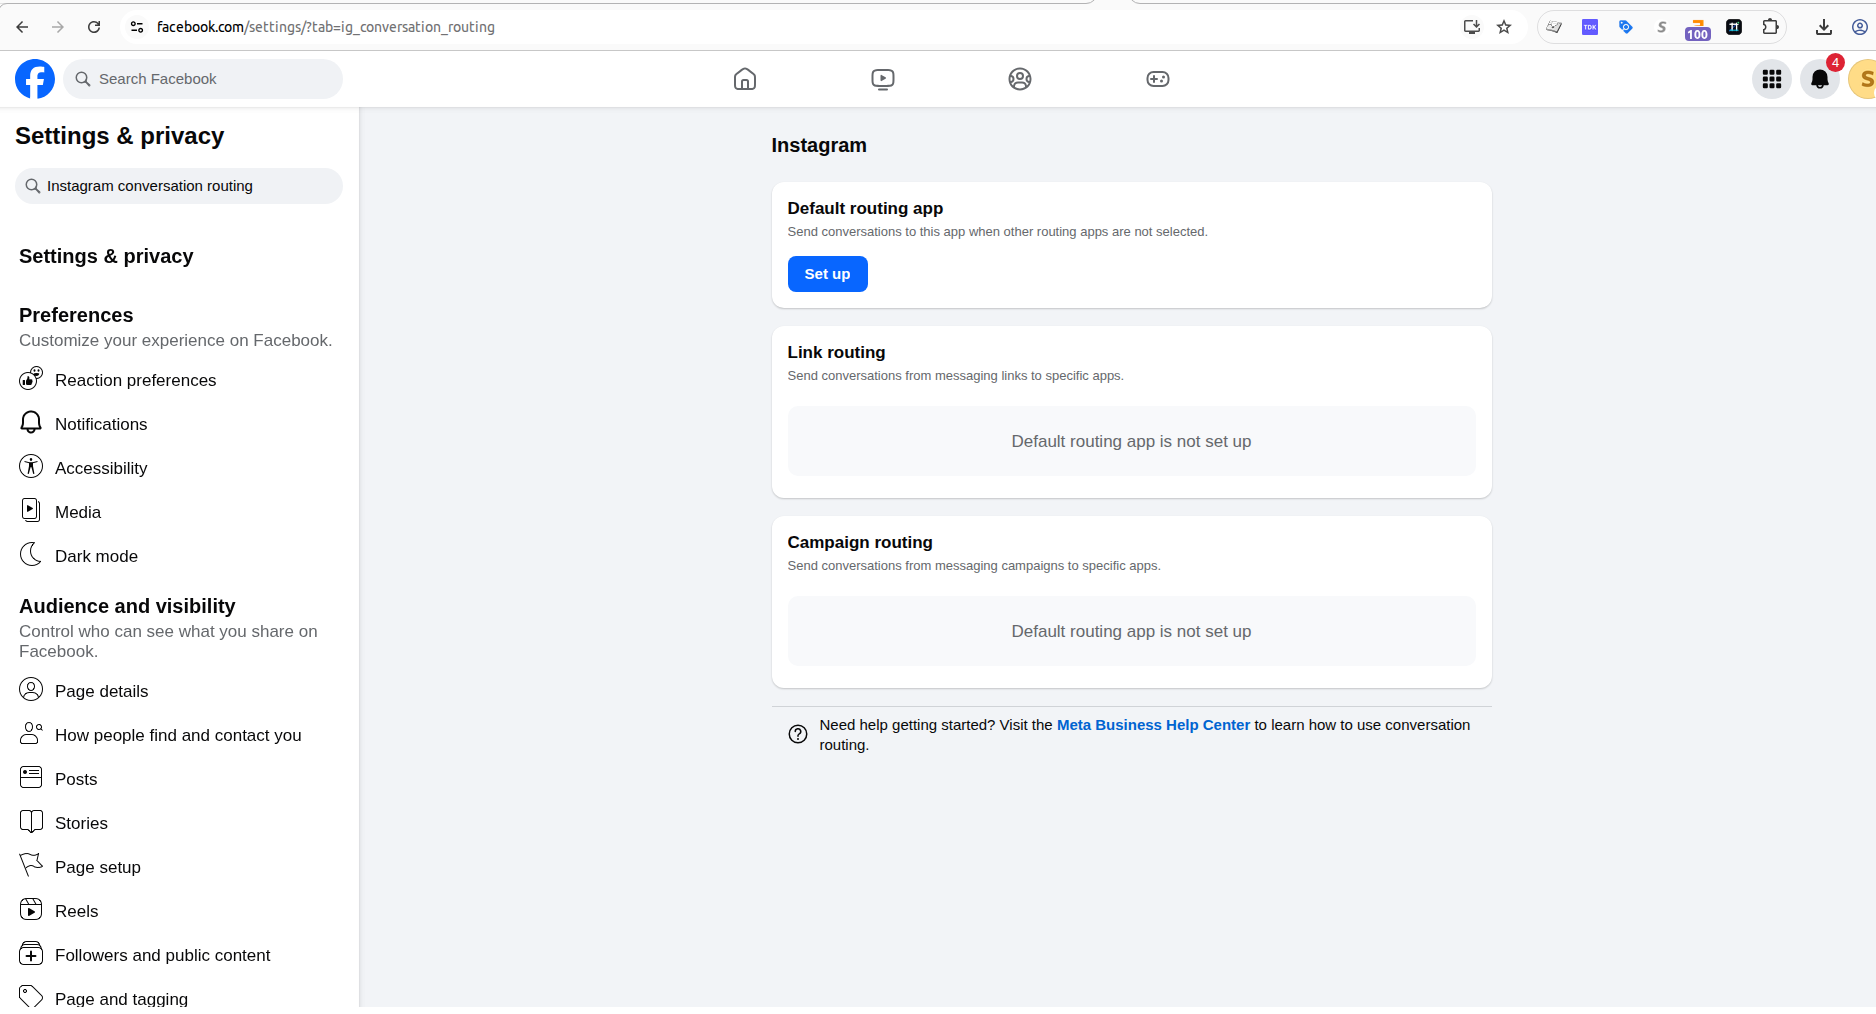
Task: Click the Reaction preferences icon
Action: (x=31, y=379)
